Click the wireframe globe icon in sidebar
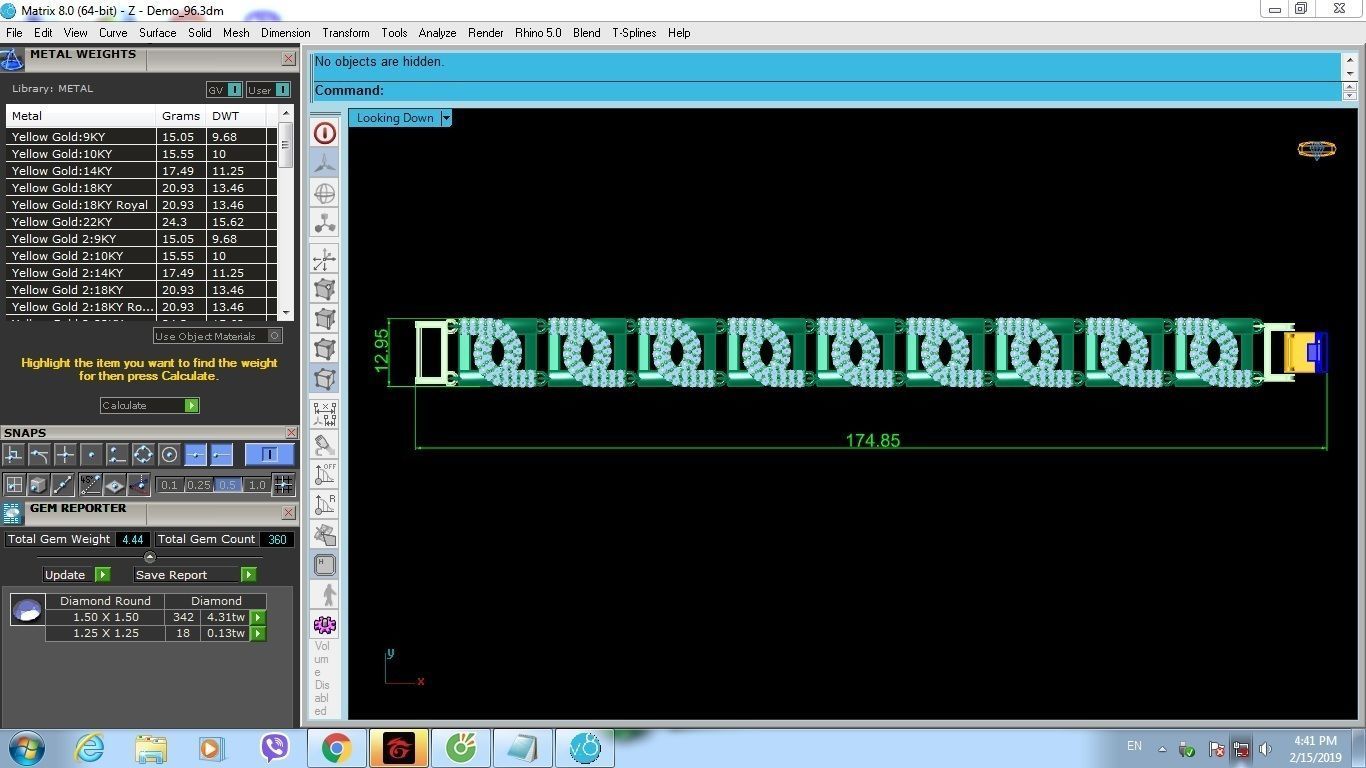 pyautogui.click(x=325, y=193)
